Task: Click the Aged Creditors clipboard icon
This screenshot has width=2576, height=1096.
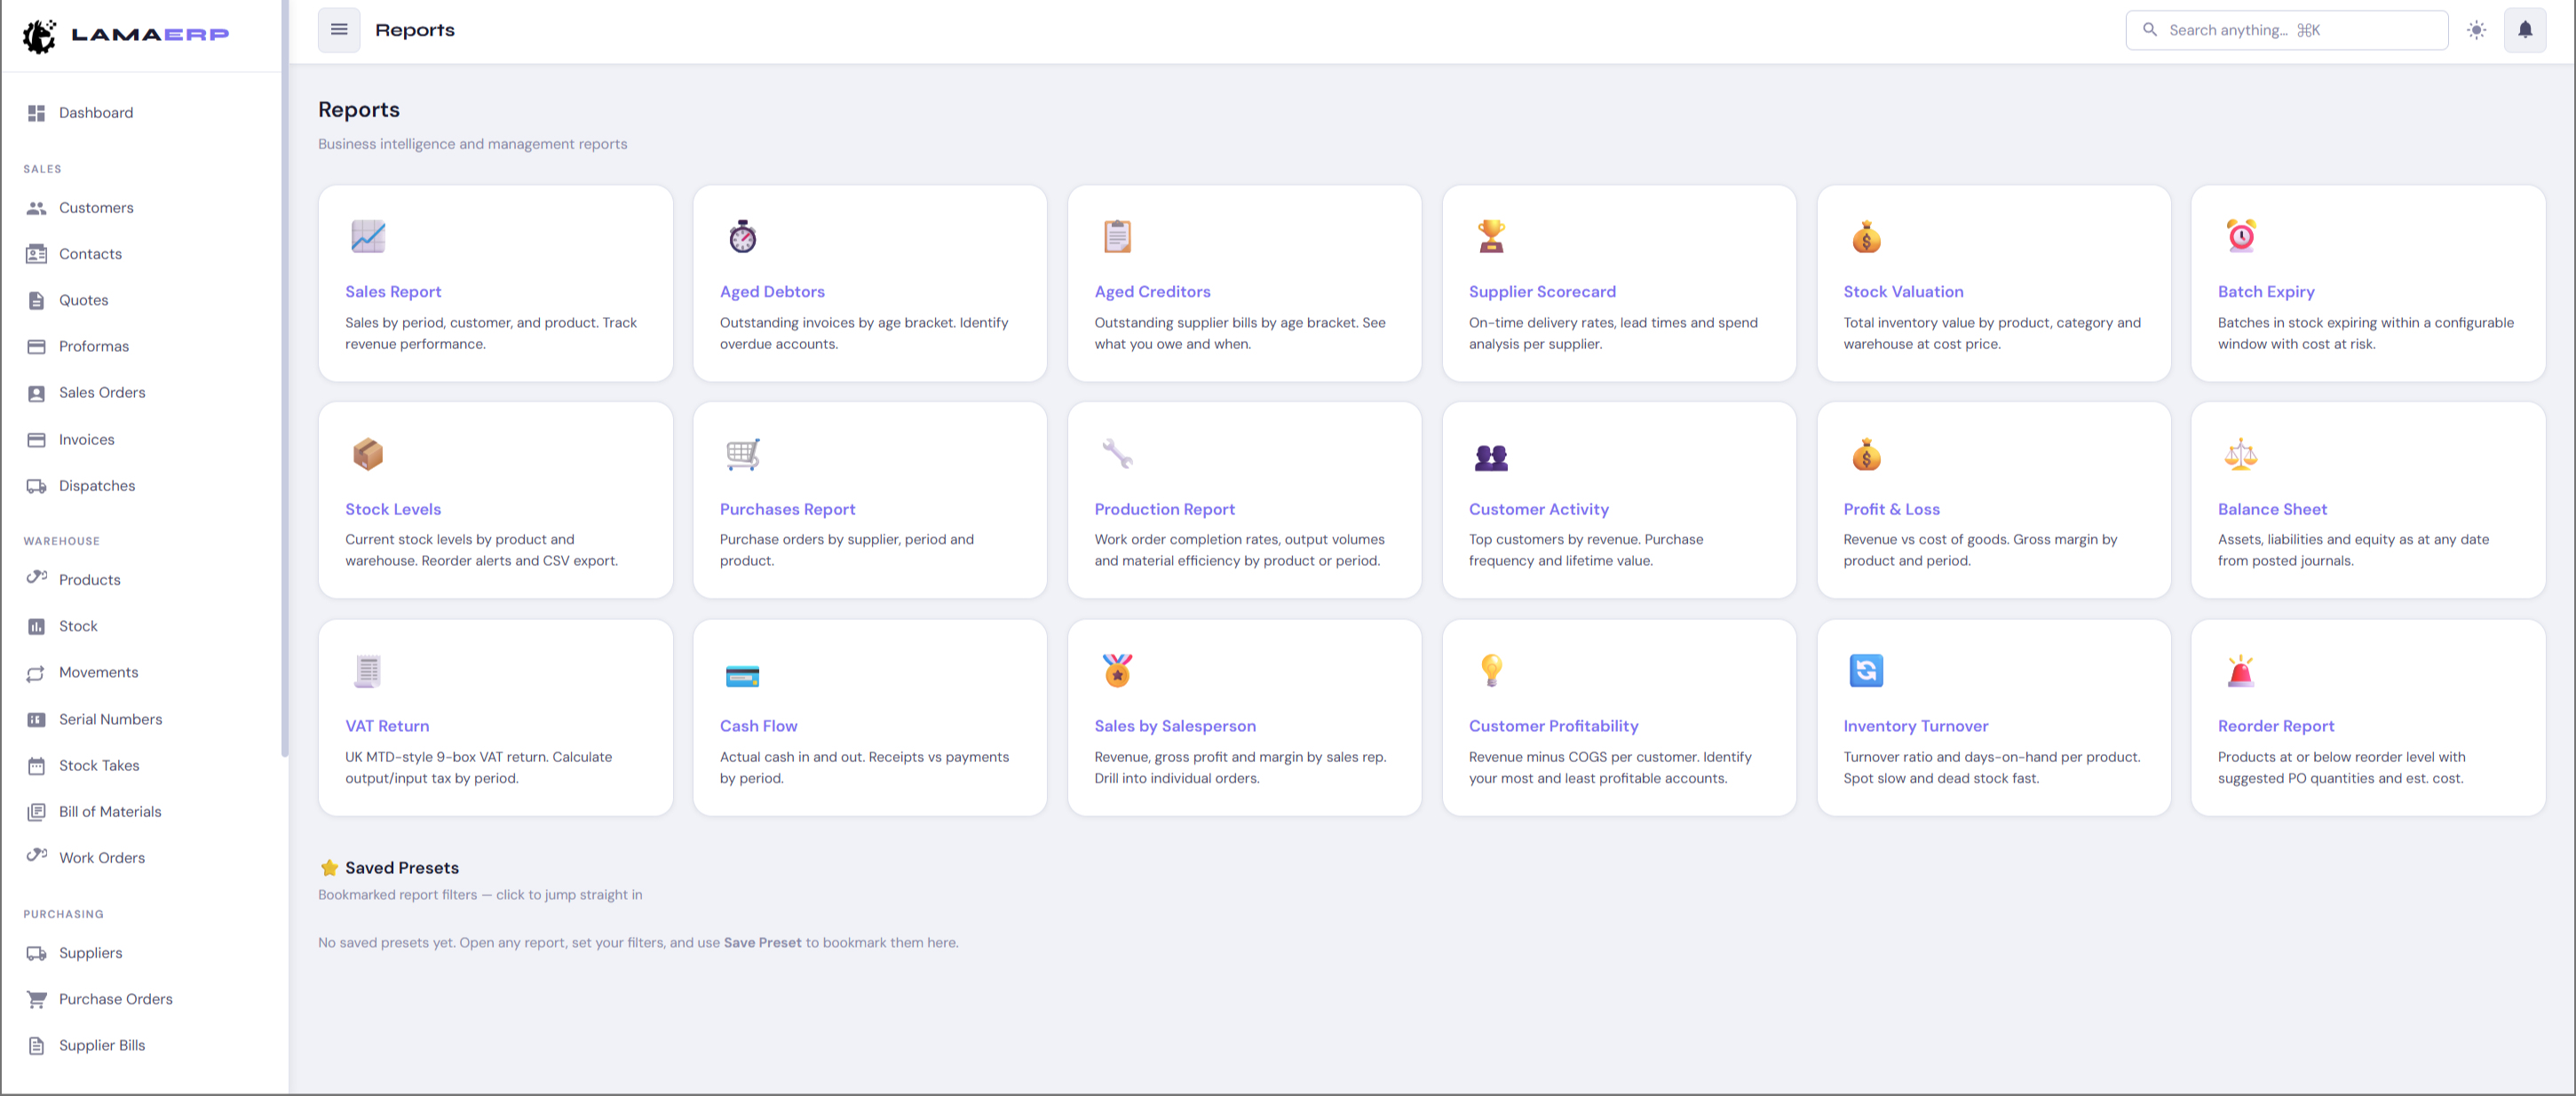Action: (1117, 236)
